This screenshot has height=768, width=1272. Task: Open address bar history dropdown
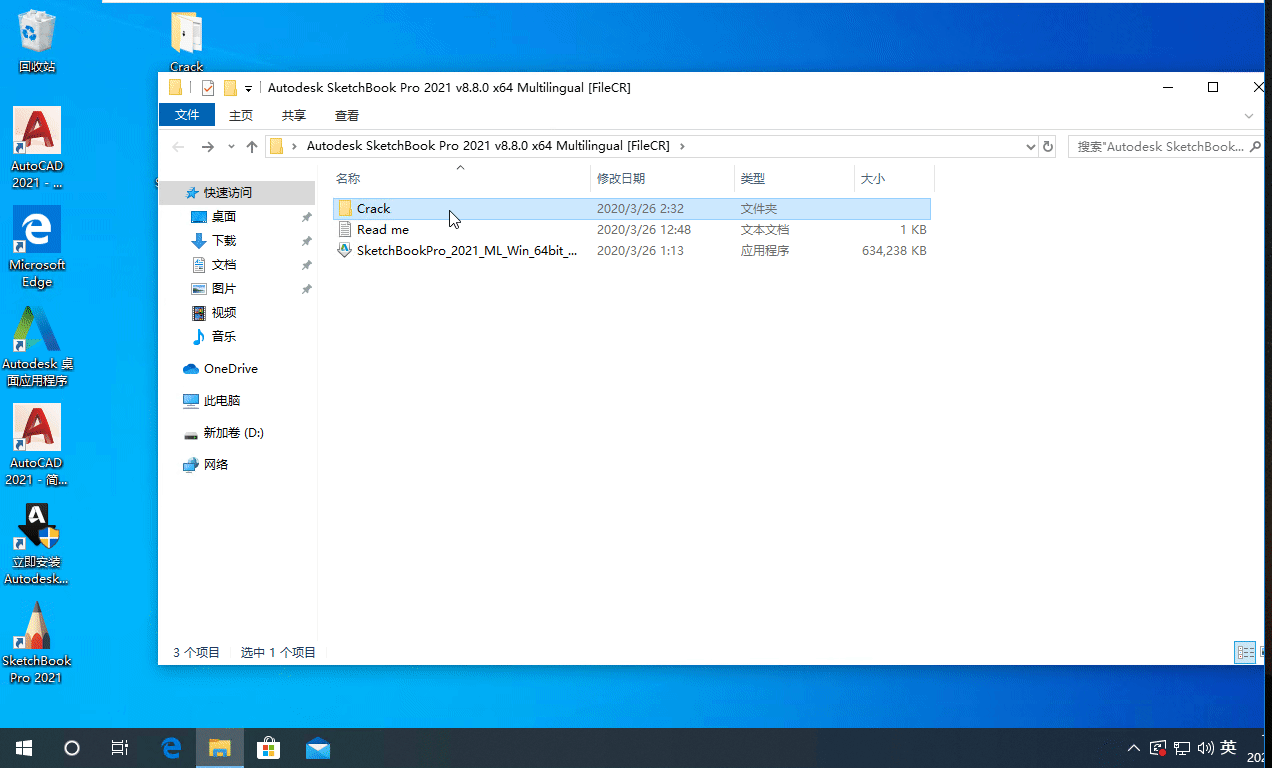pyautogui.click(x=1031, y=147)
